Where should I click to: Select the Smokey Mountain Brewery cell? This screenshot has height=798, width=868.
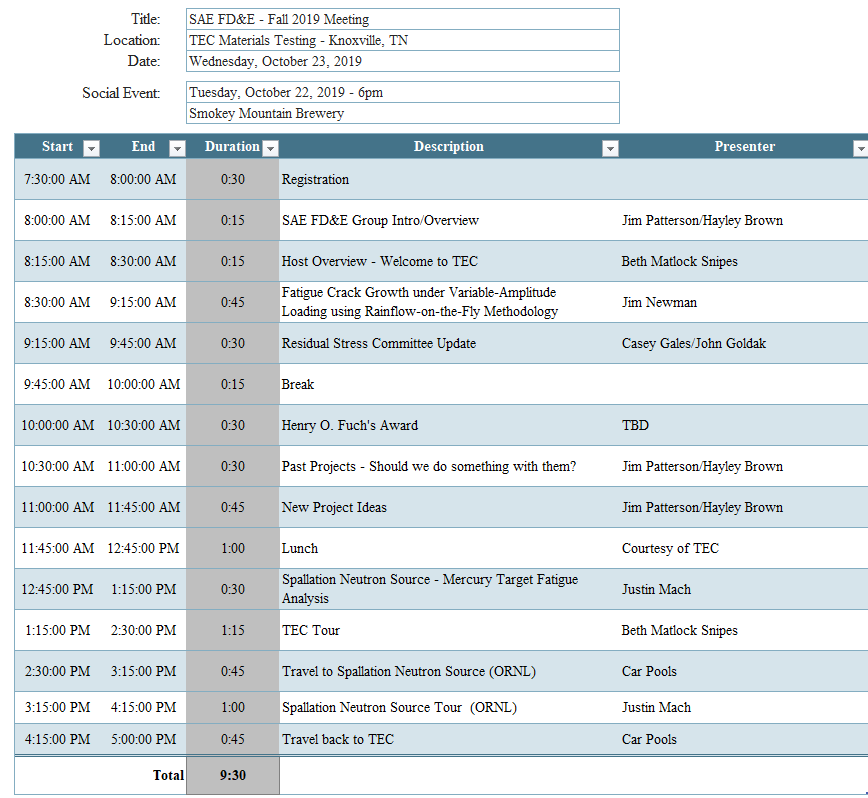click(402, 114)
